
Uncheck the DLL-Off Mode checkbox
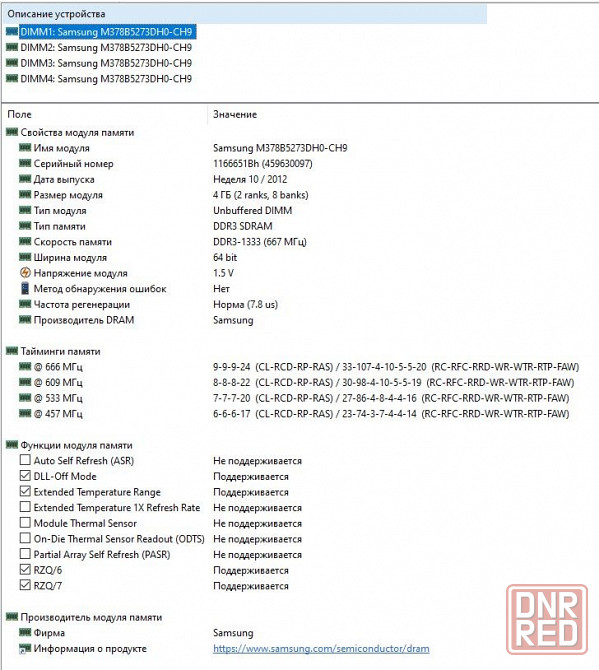click(25, 476)
